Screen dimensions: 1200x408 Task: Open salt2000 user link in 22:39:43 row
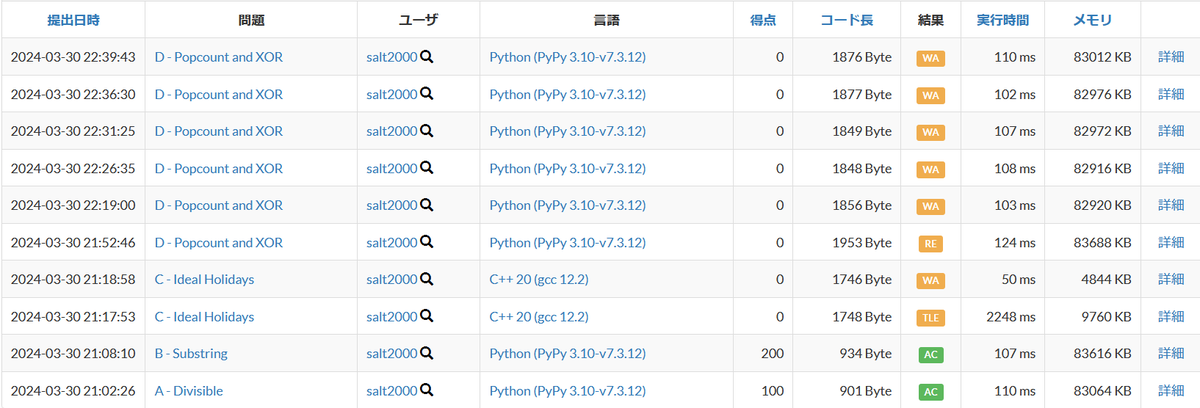click(x=392, y=57)
